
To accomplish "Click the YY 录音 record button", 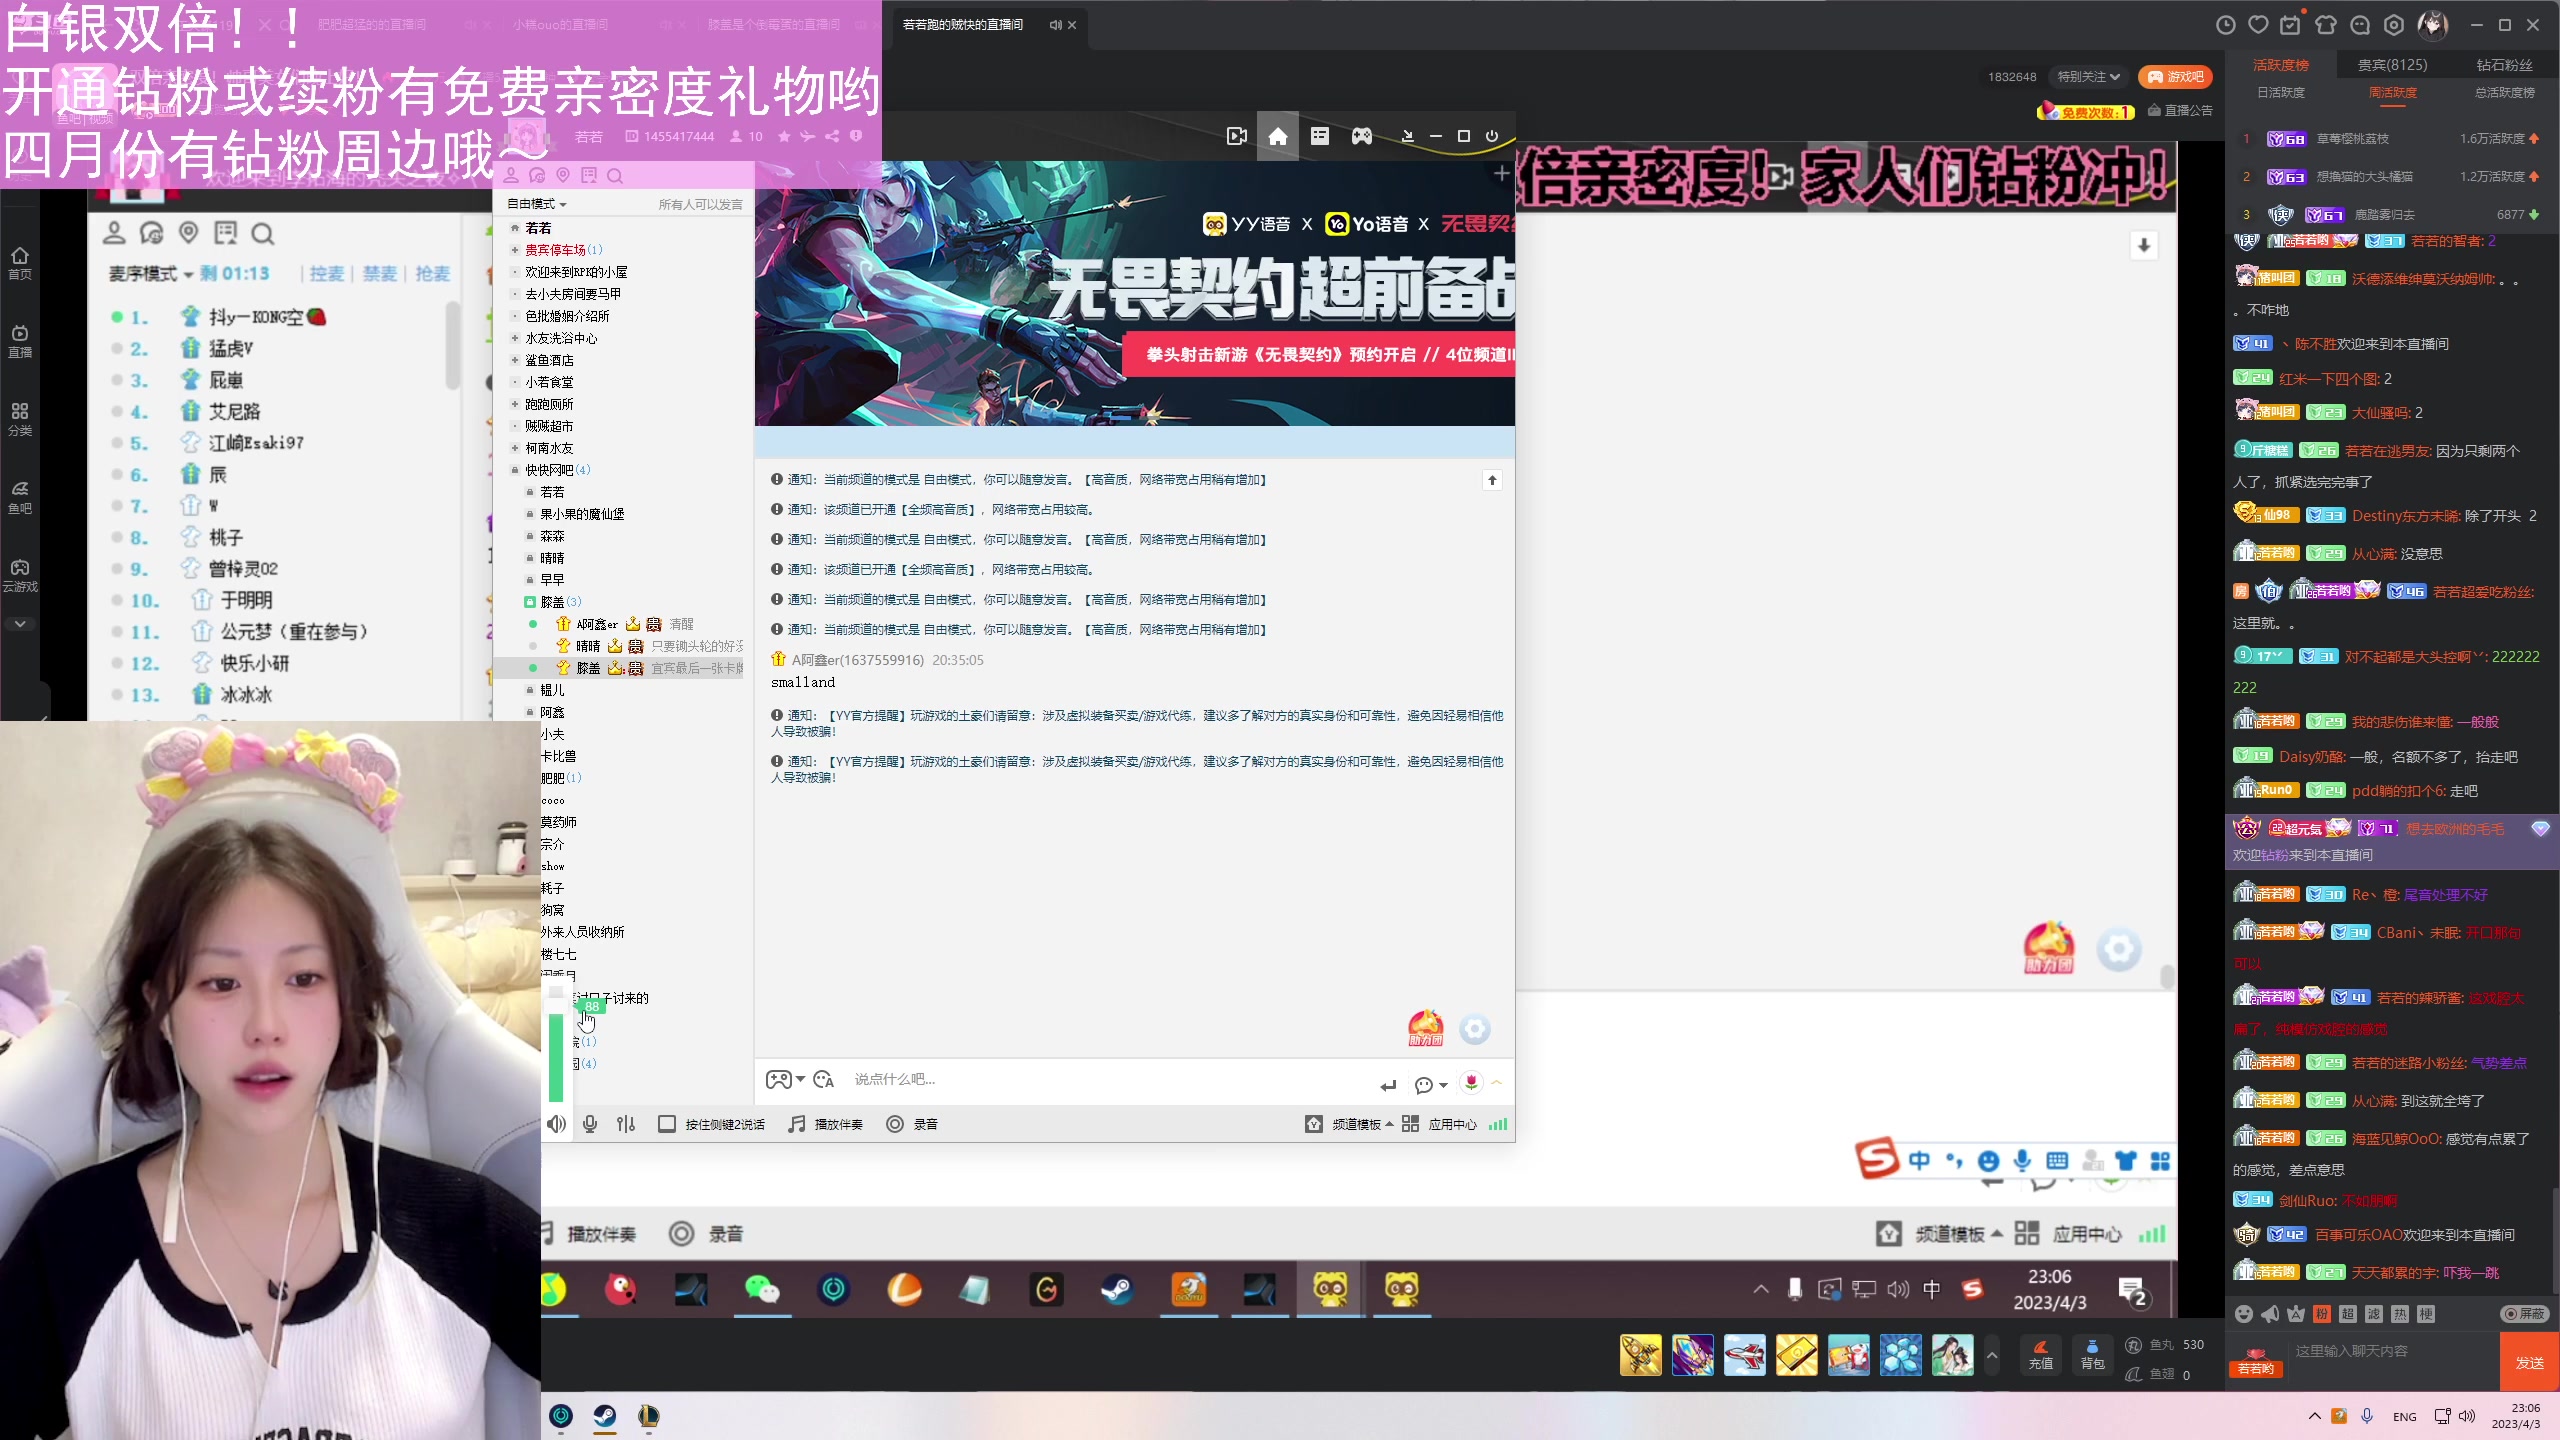I will 912,1124.
